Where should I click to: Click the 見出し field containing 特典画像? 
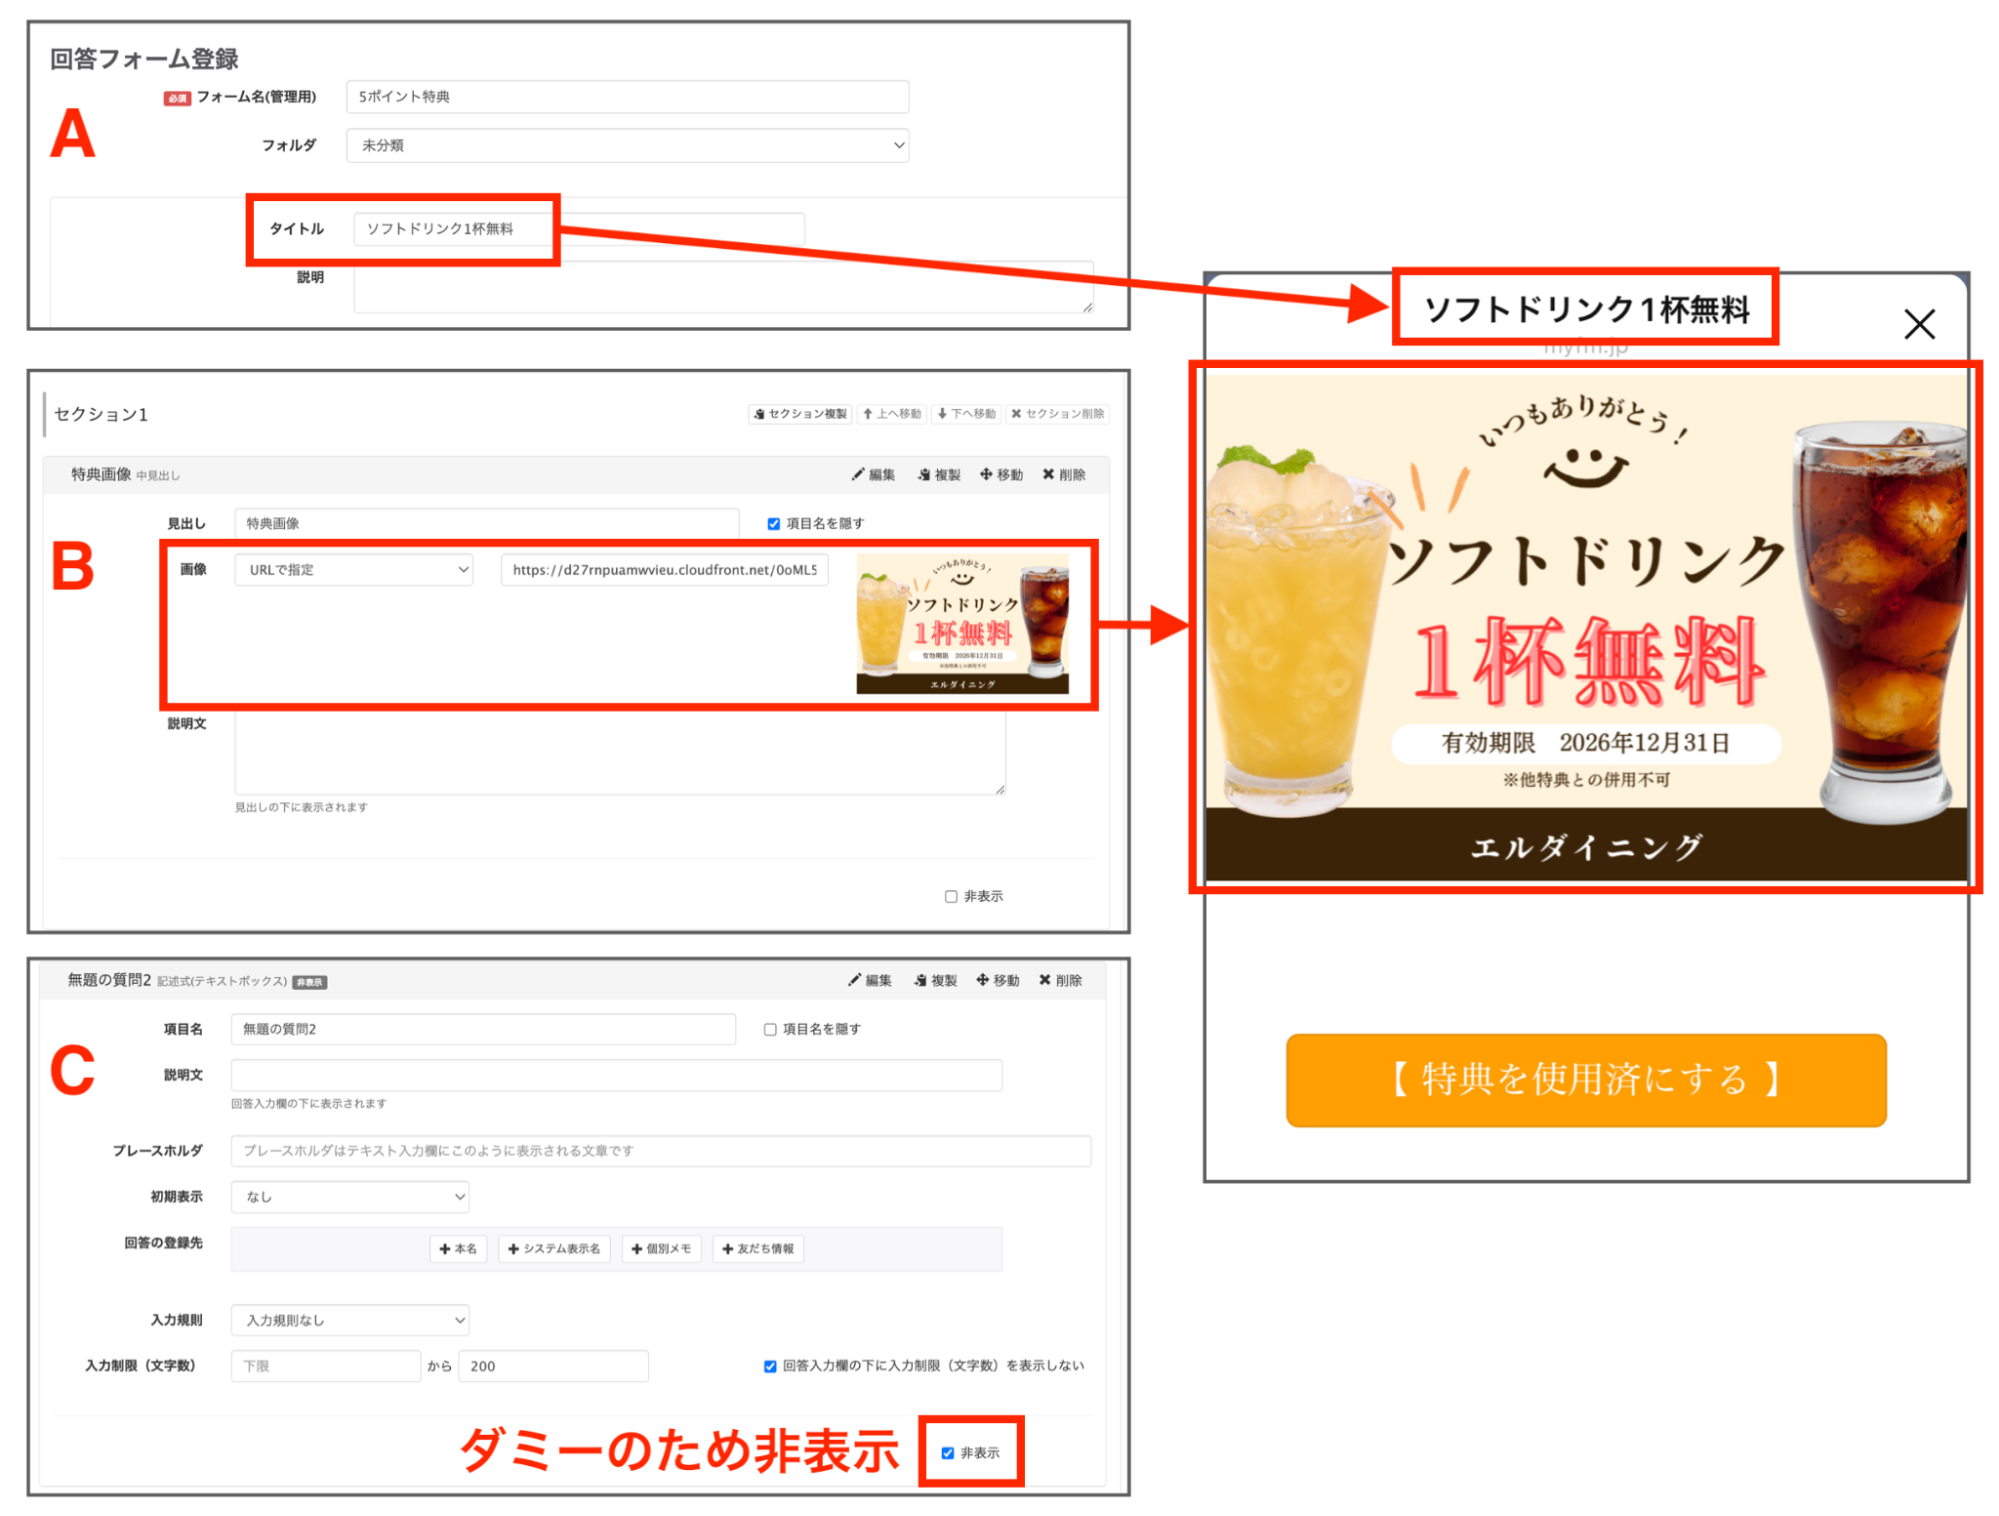coord(487,523)
